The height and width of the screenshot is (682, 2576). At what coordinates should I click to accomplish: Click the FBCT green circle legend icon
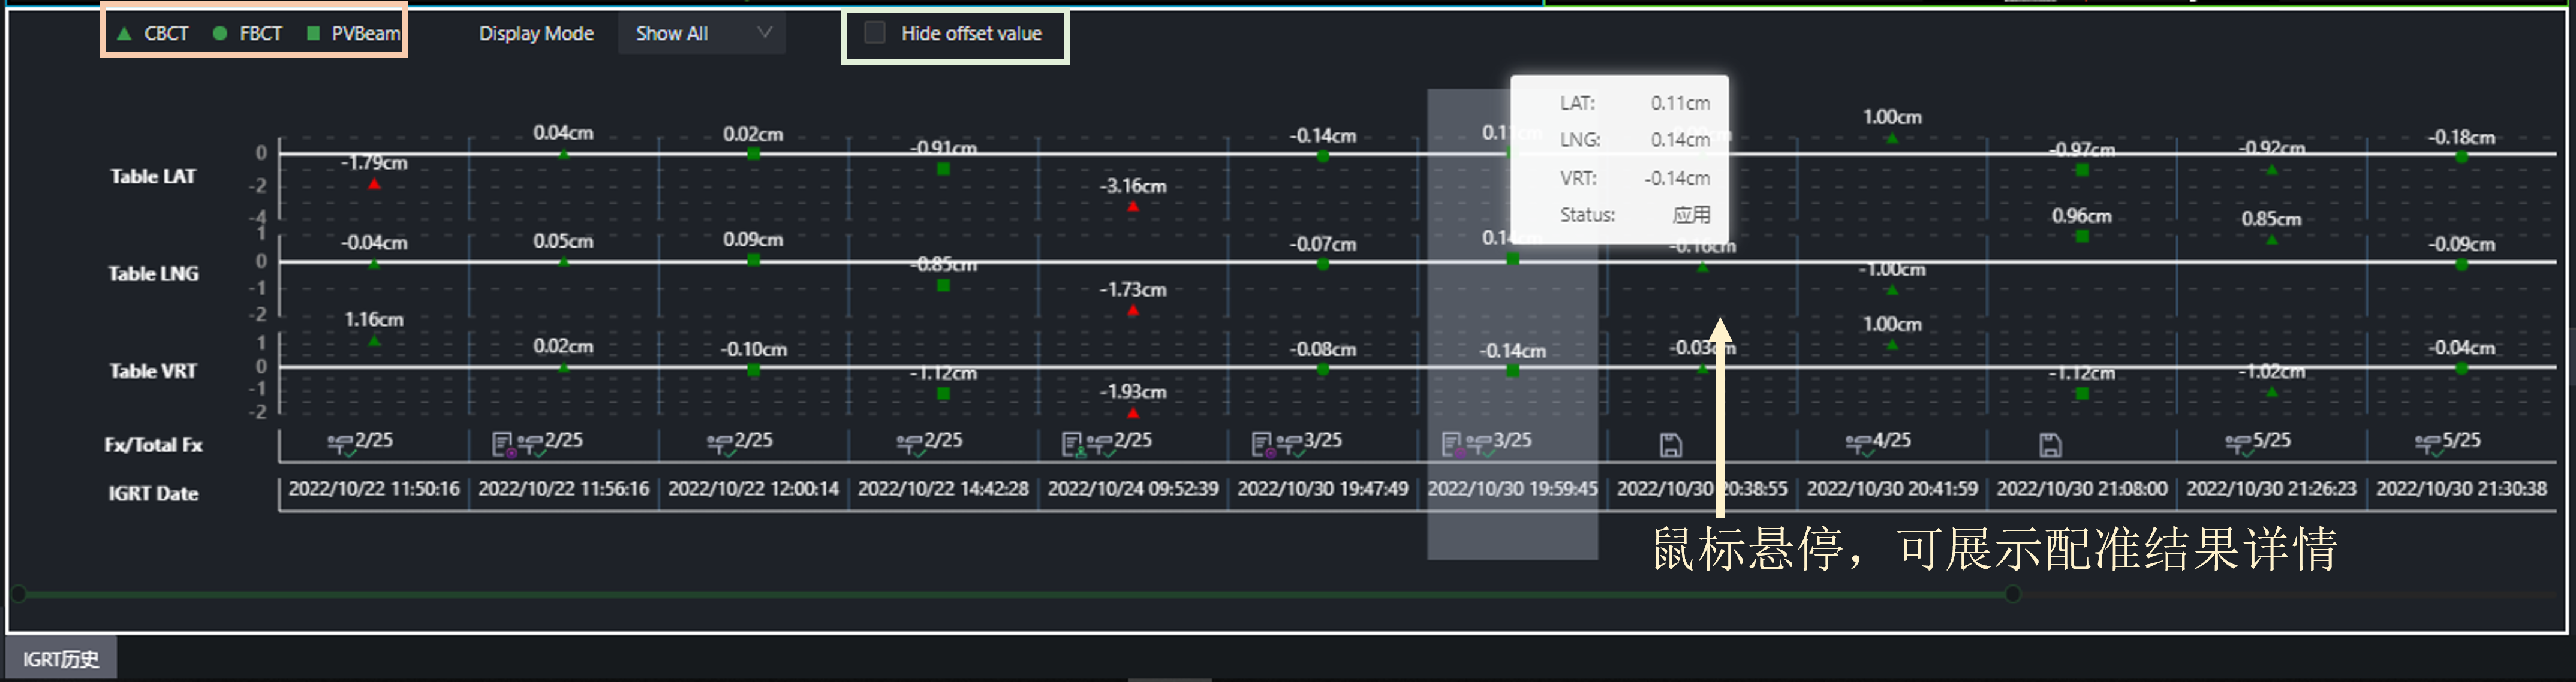click(x=220, y=34)
